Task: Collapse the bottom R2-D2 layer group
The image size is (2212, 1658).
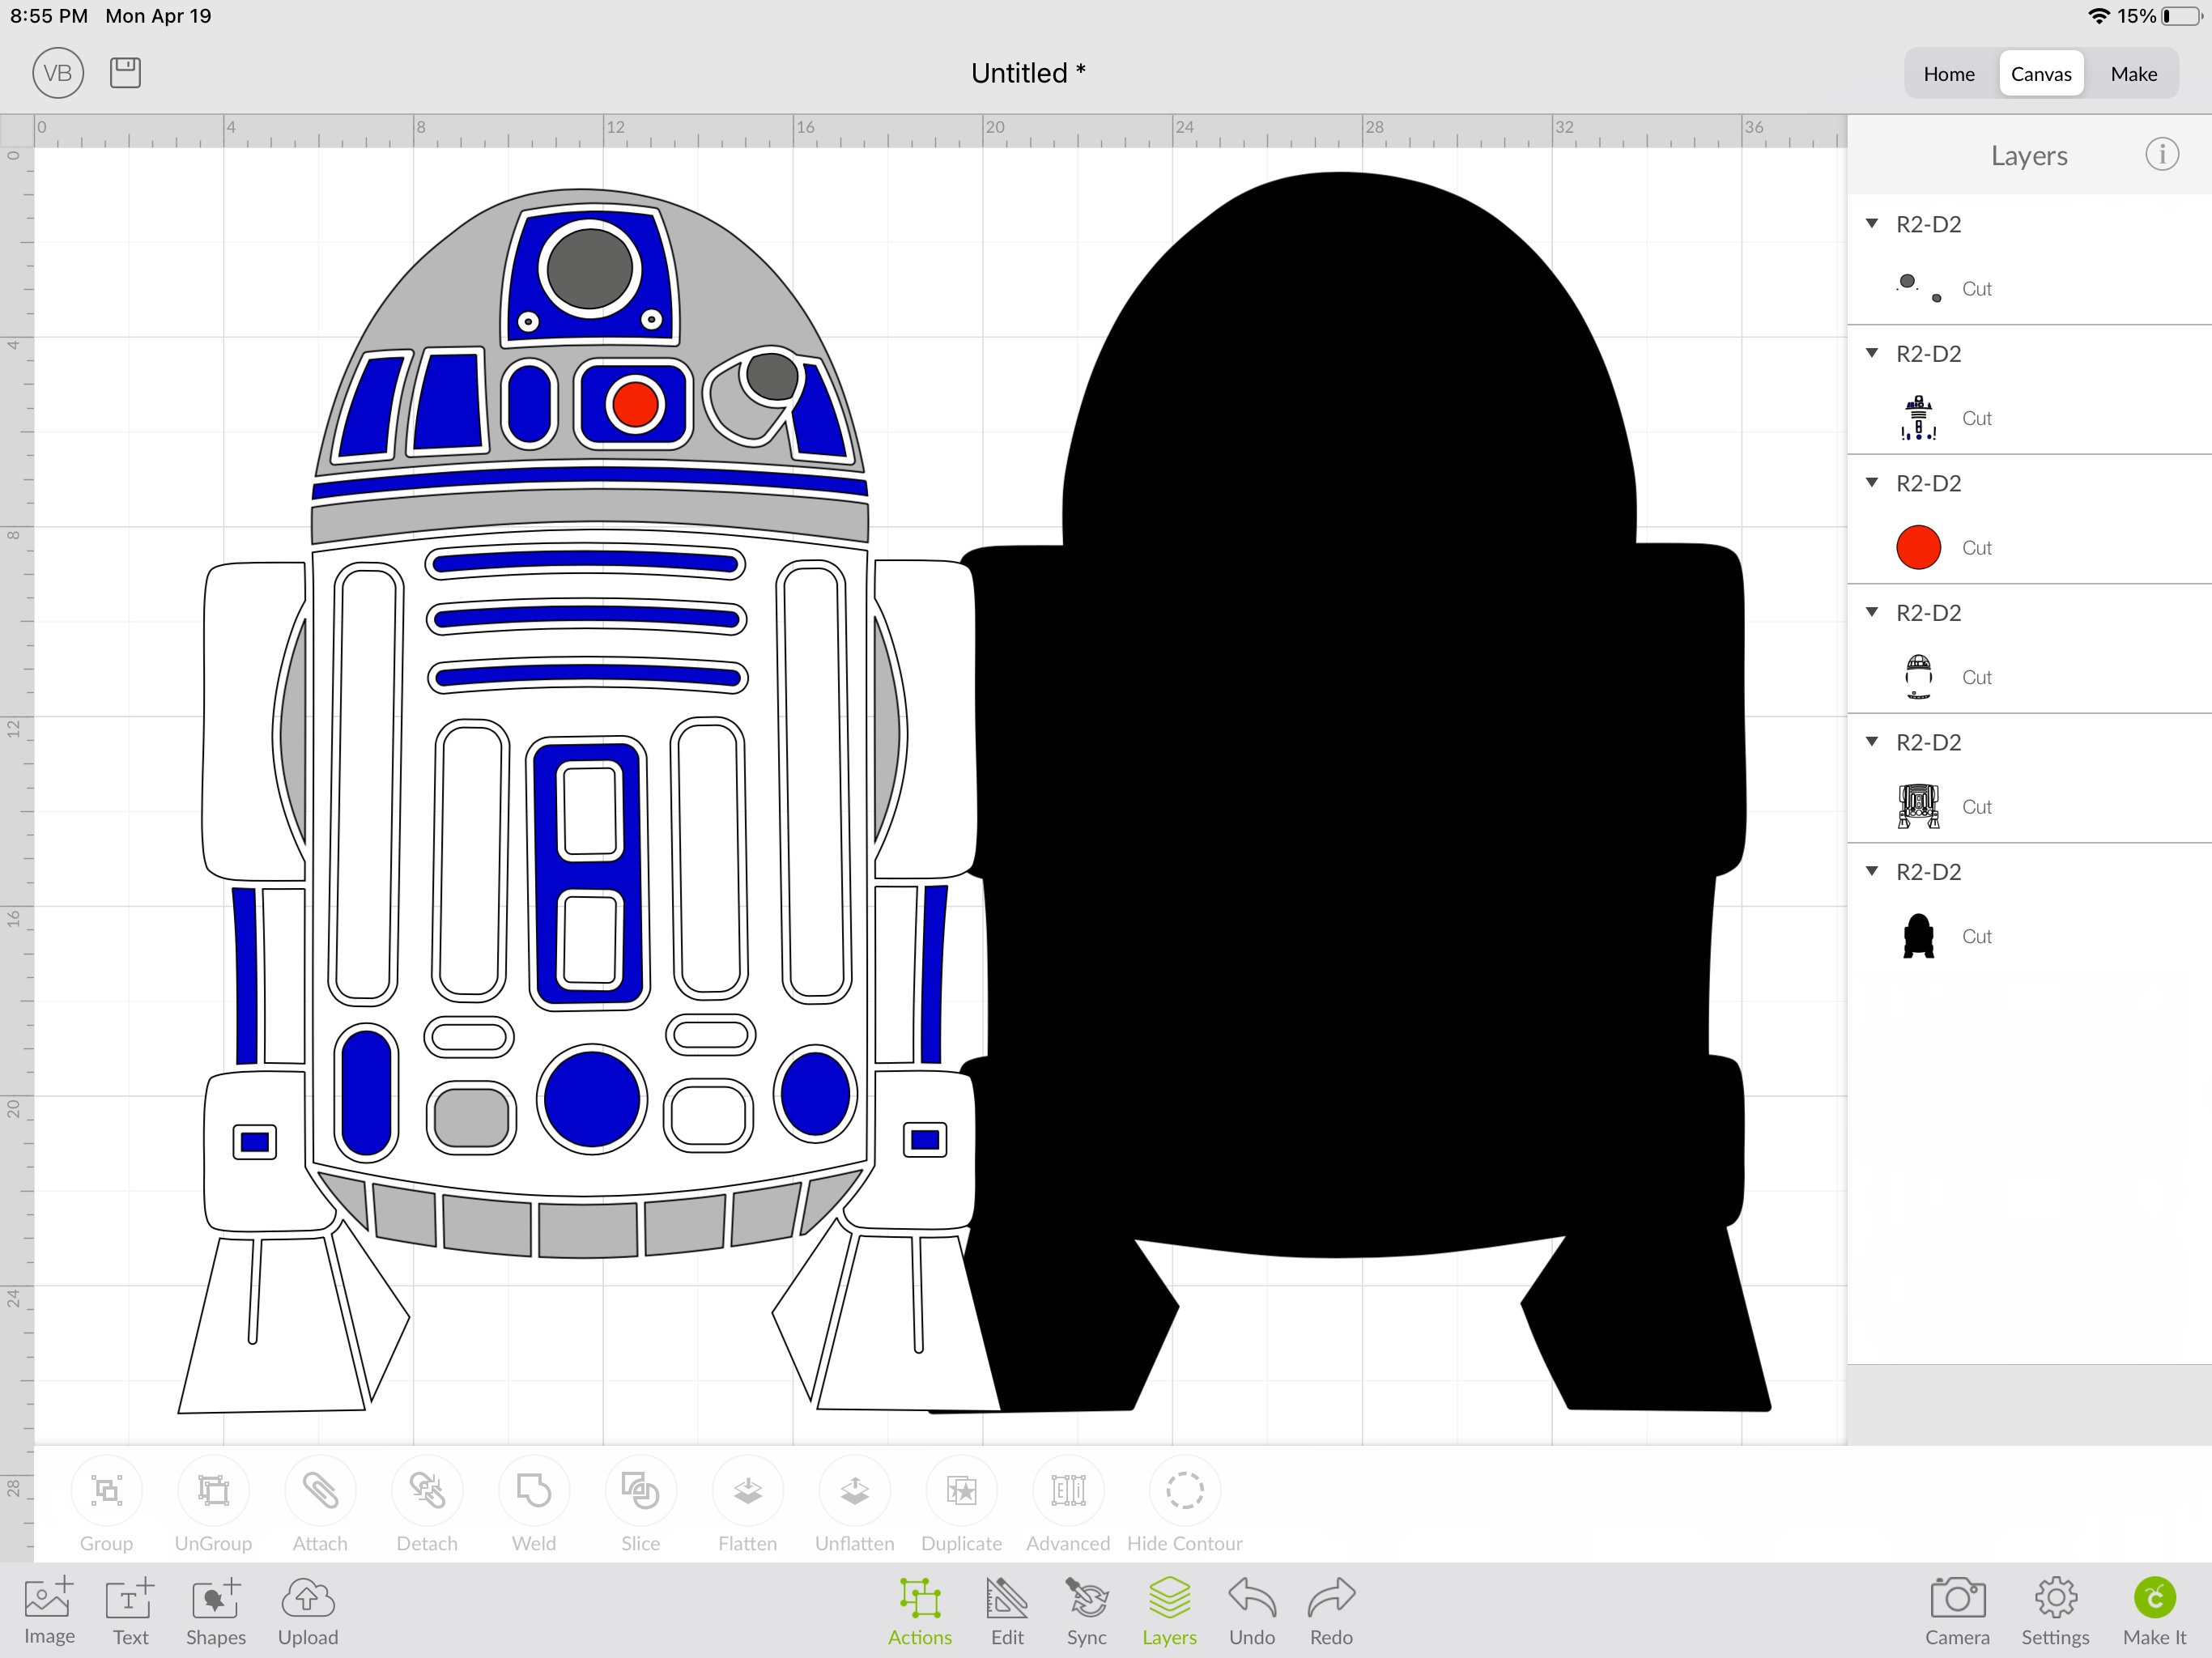Action: pos(1872,871)
